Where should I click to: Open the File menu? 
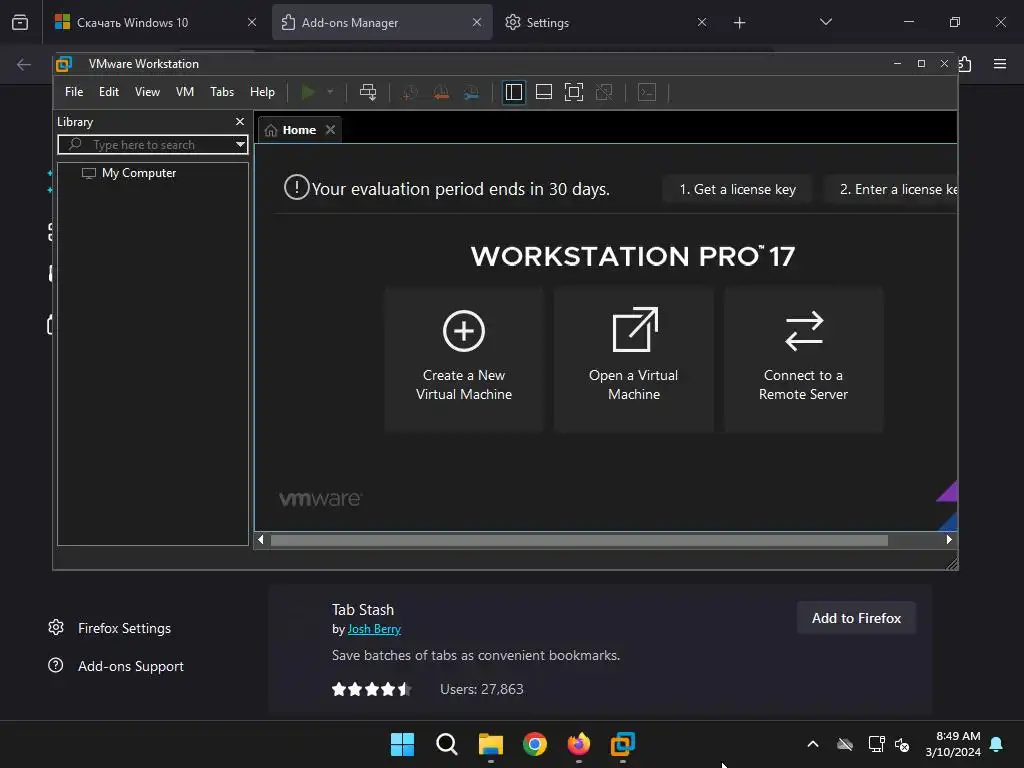point(74,92)
